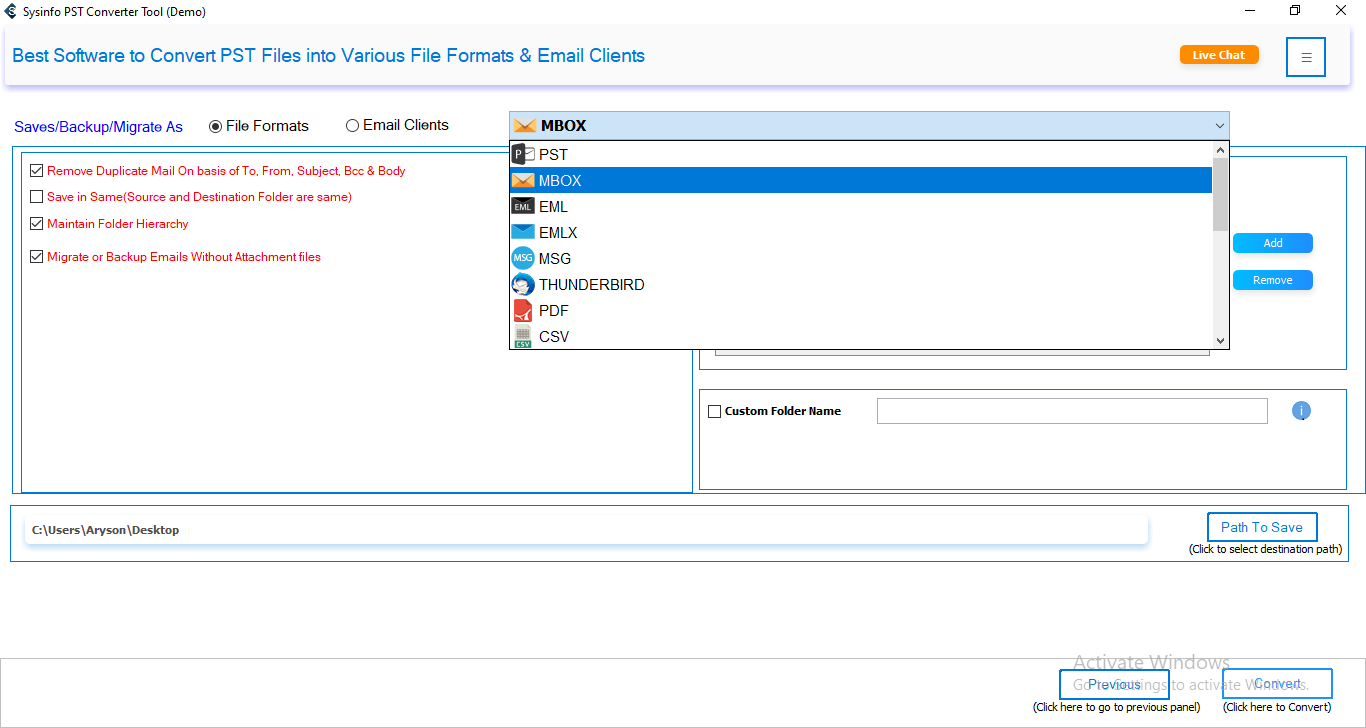Select the File Formats radio button
Screen dimensions: 1366x728
click(x=215, y=126)
